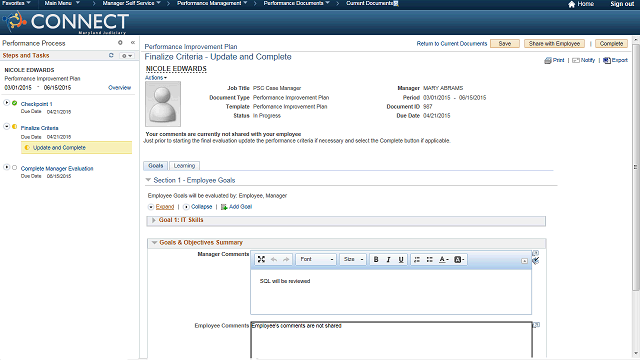
Task: Expand the Checkpoint 1 step
Action: click(x=7, y=103)
